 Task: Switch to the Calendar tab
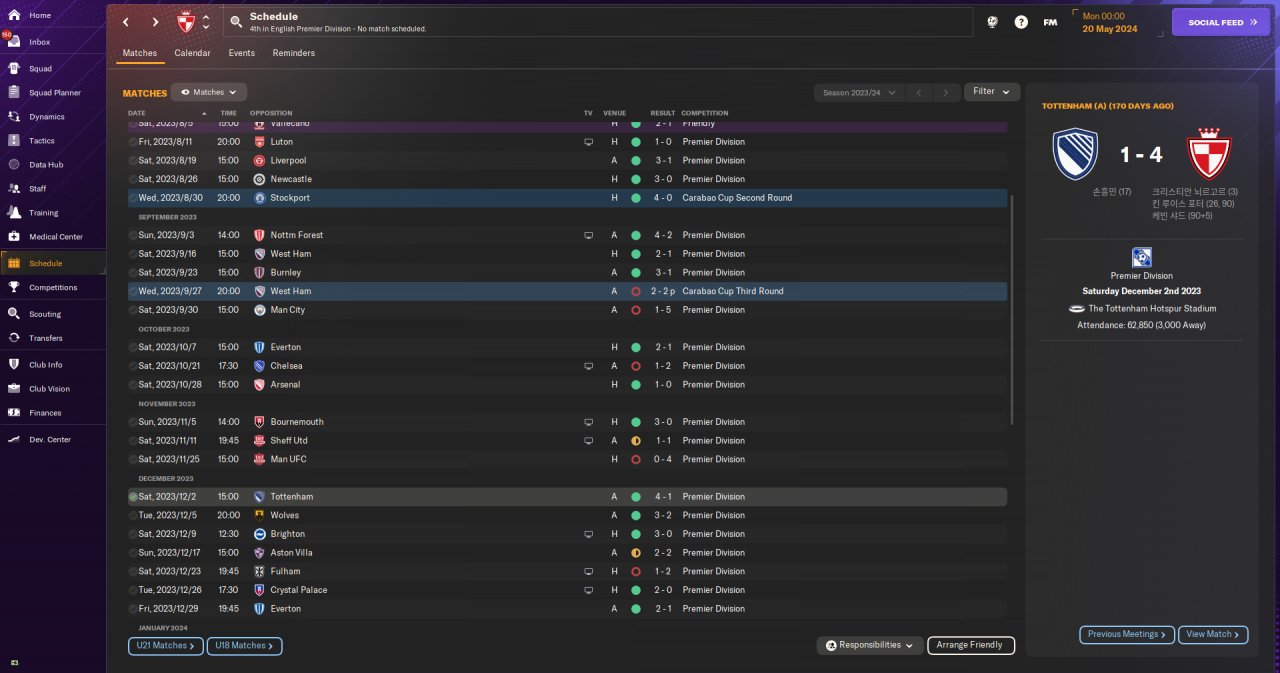[x=192, y=53]
